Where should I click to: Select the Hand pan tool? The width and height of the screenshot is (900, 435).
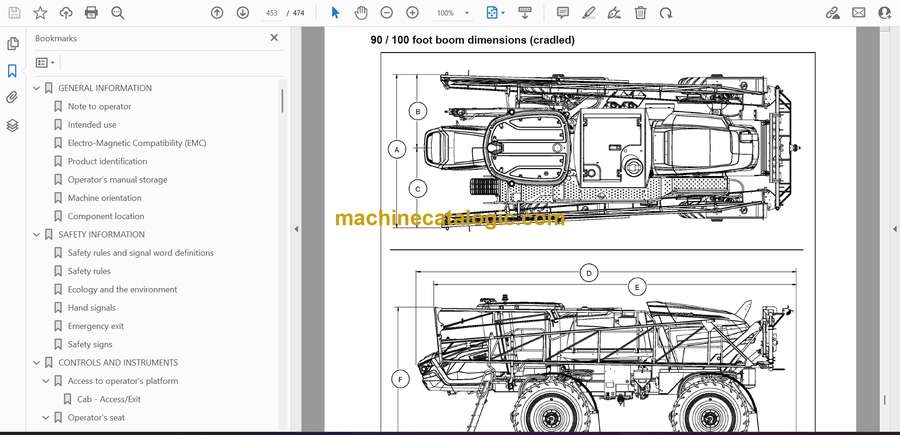point(360,13)
